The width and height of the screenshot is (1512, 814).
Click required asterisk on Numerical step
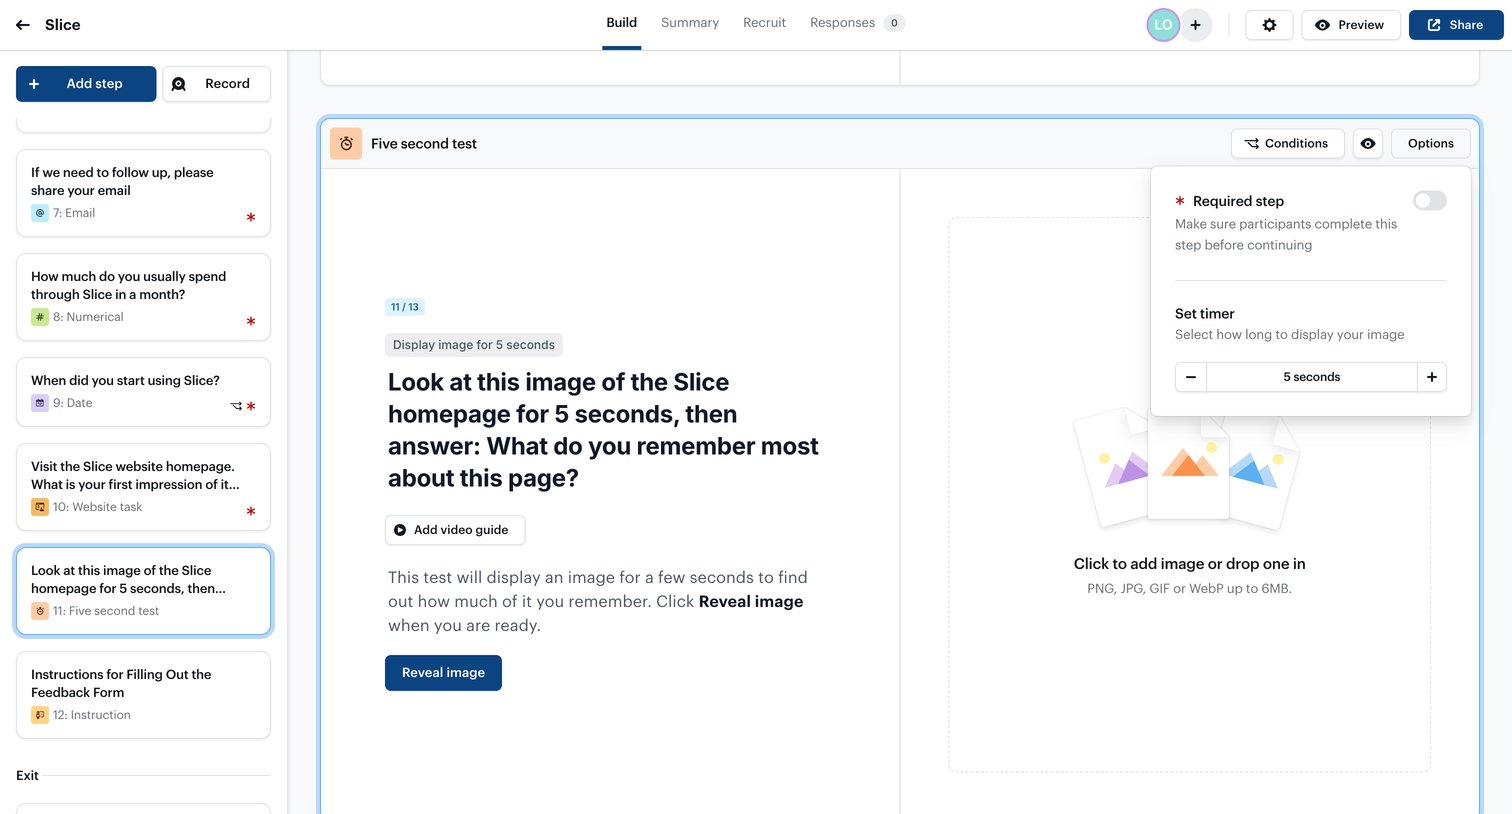coord(251,321)
